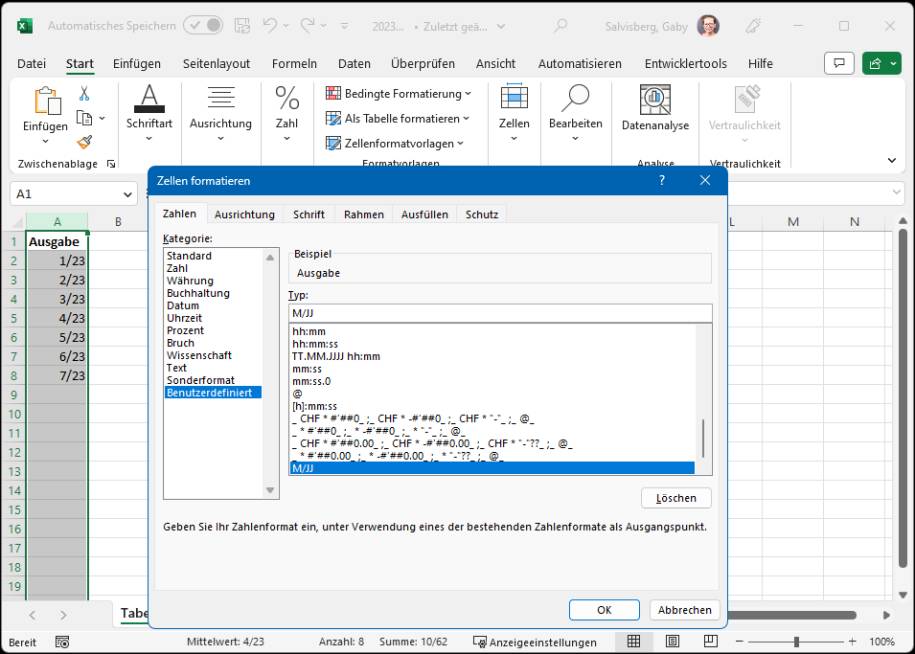The height and width of the screenshot is (654, 915).
Task: Open the Zwischenablage dialog launcher
Action: 110,163
